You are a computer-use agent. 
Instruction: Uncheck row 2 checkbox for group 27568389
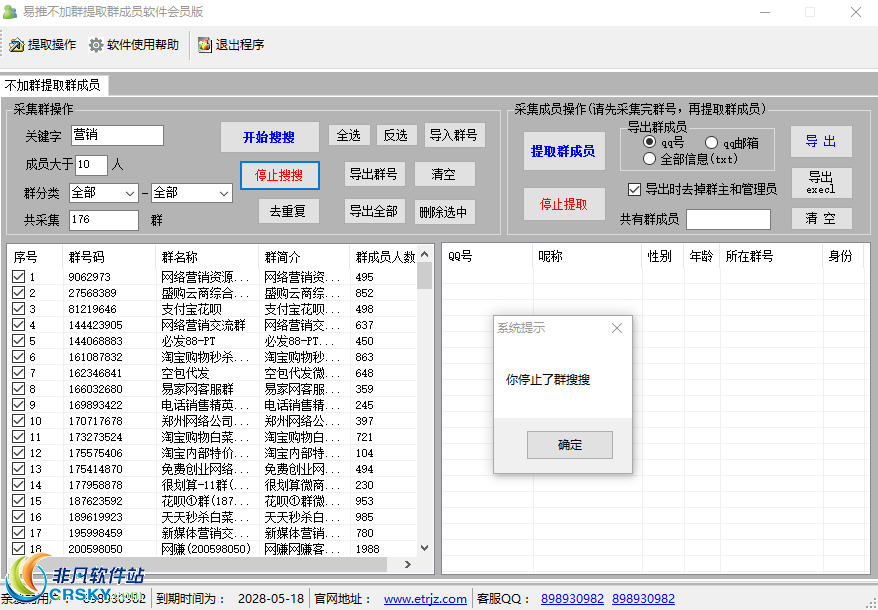point(18,292)
